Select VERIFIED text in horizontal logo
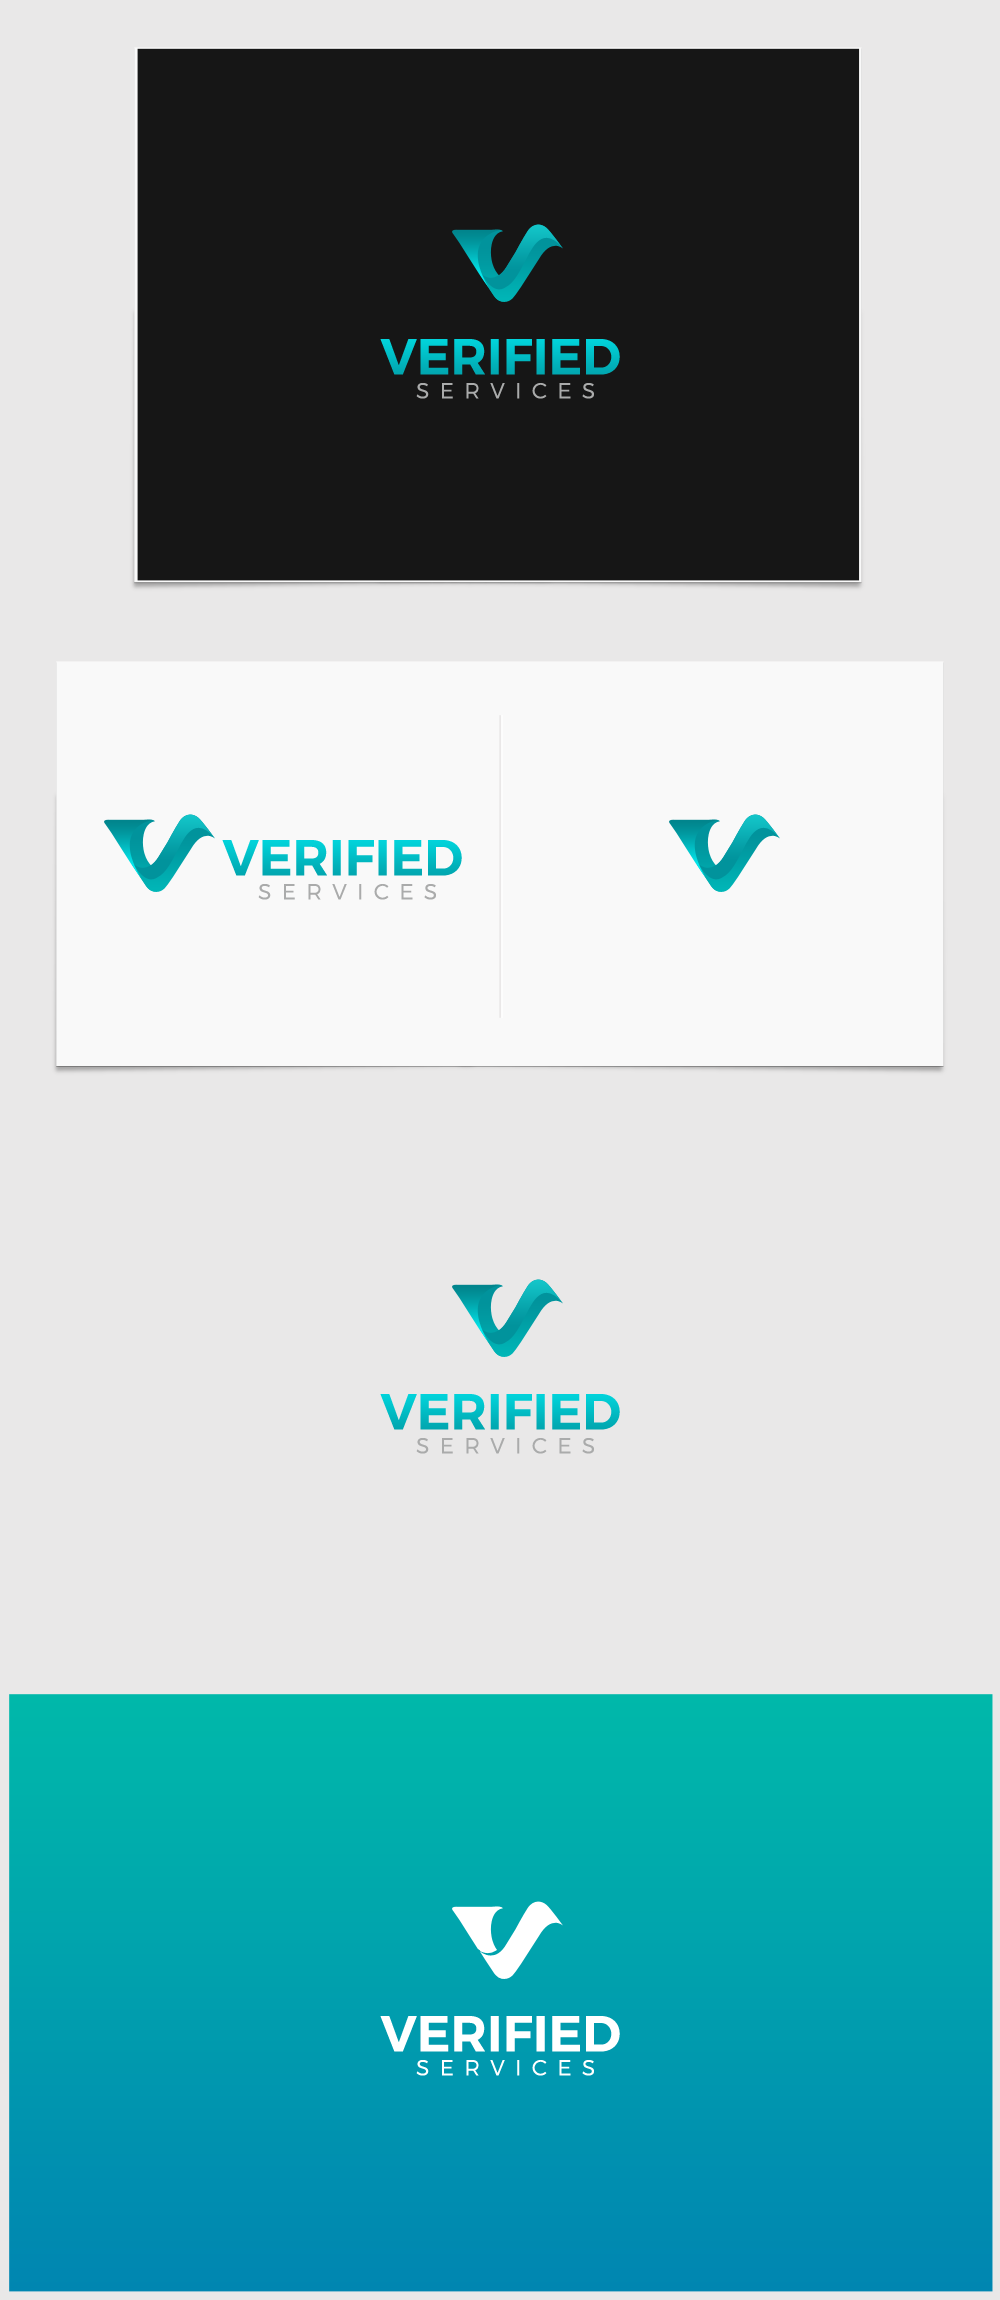Screen dimensions: 1000x2300 (342, 858)
